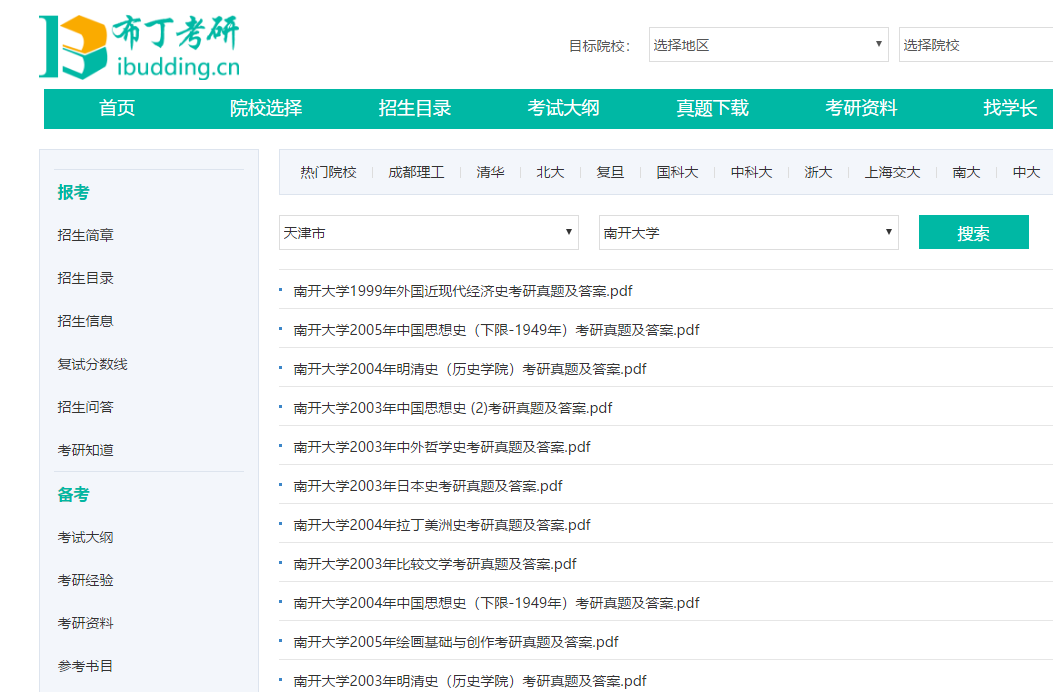Open 考研经验 in the sidebar
The height and width of the screenshot is (692, 1053).
pyautogui.click(x=86, y=580)
